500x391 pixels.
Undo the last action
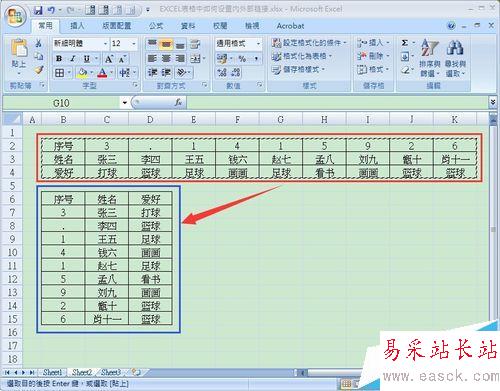[x=51, y=10]
